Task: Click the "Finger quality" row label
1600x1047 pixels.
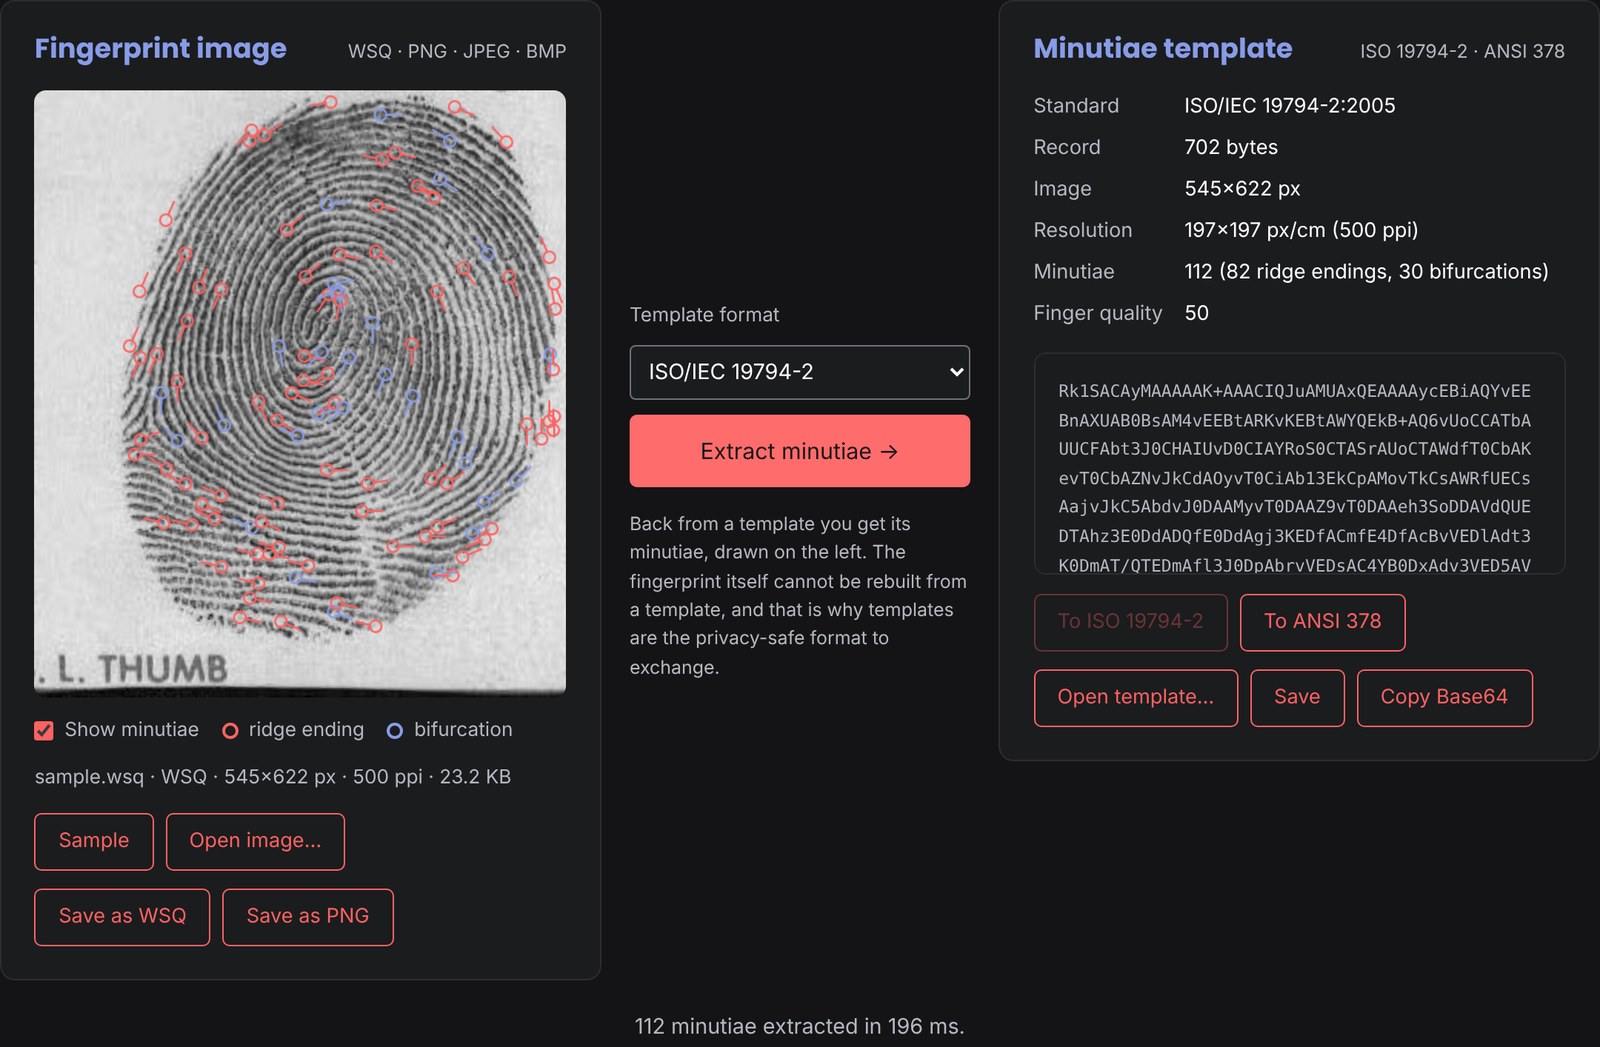Action: (1098, 313)
